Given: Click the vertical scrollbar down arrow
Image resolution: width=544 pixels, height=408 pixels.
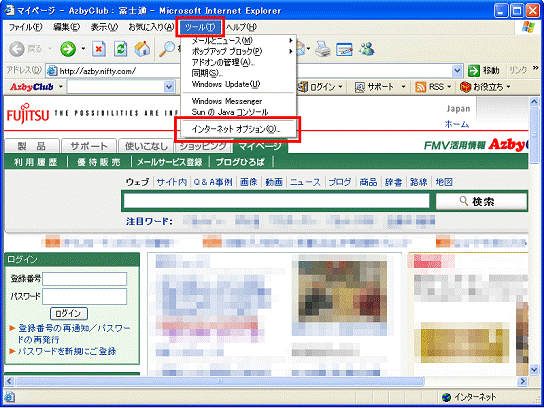Looking at the screenshot, I should (534, 370).
